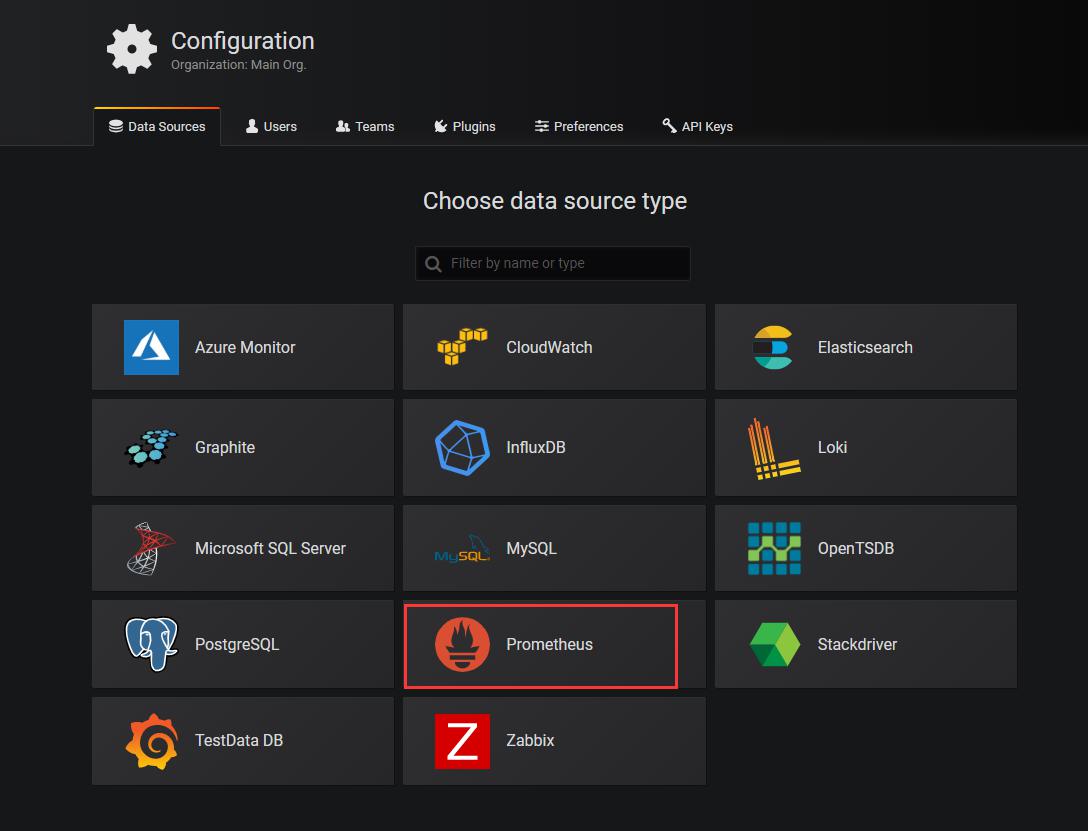Screen dimensions: 1088x831
Task: Select Prometheus data source label
Action: [x=550, y=644]
